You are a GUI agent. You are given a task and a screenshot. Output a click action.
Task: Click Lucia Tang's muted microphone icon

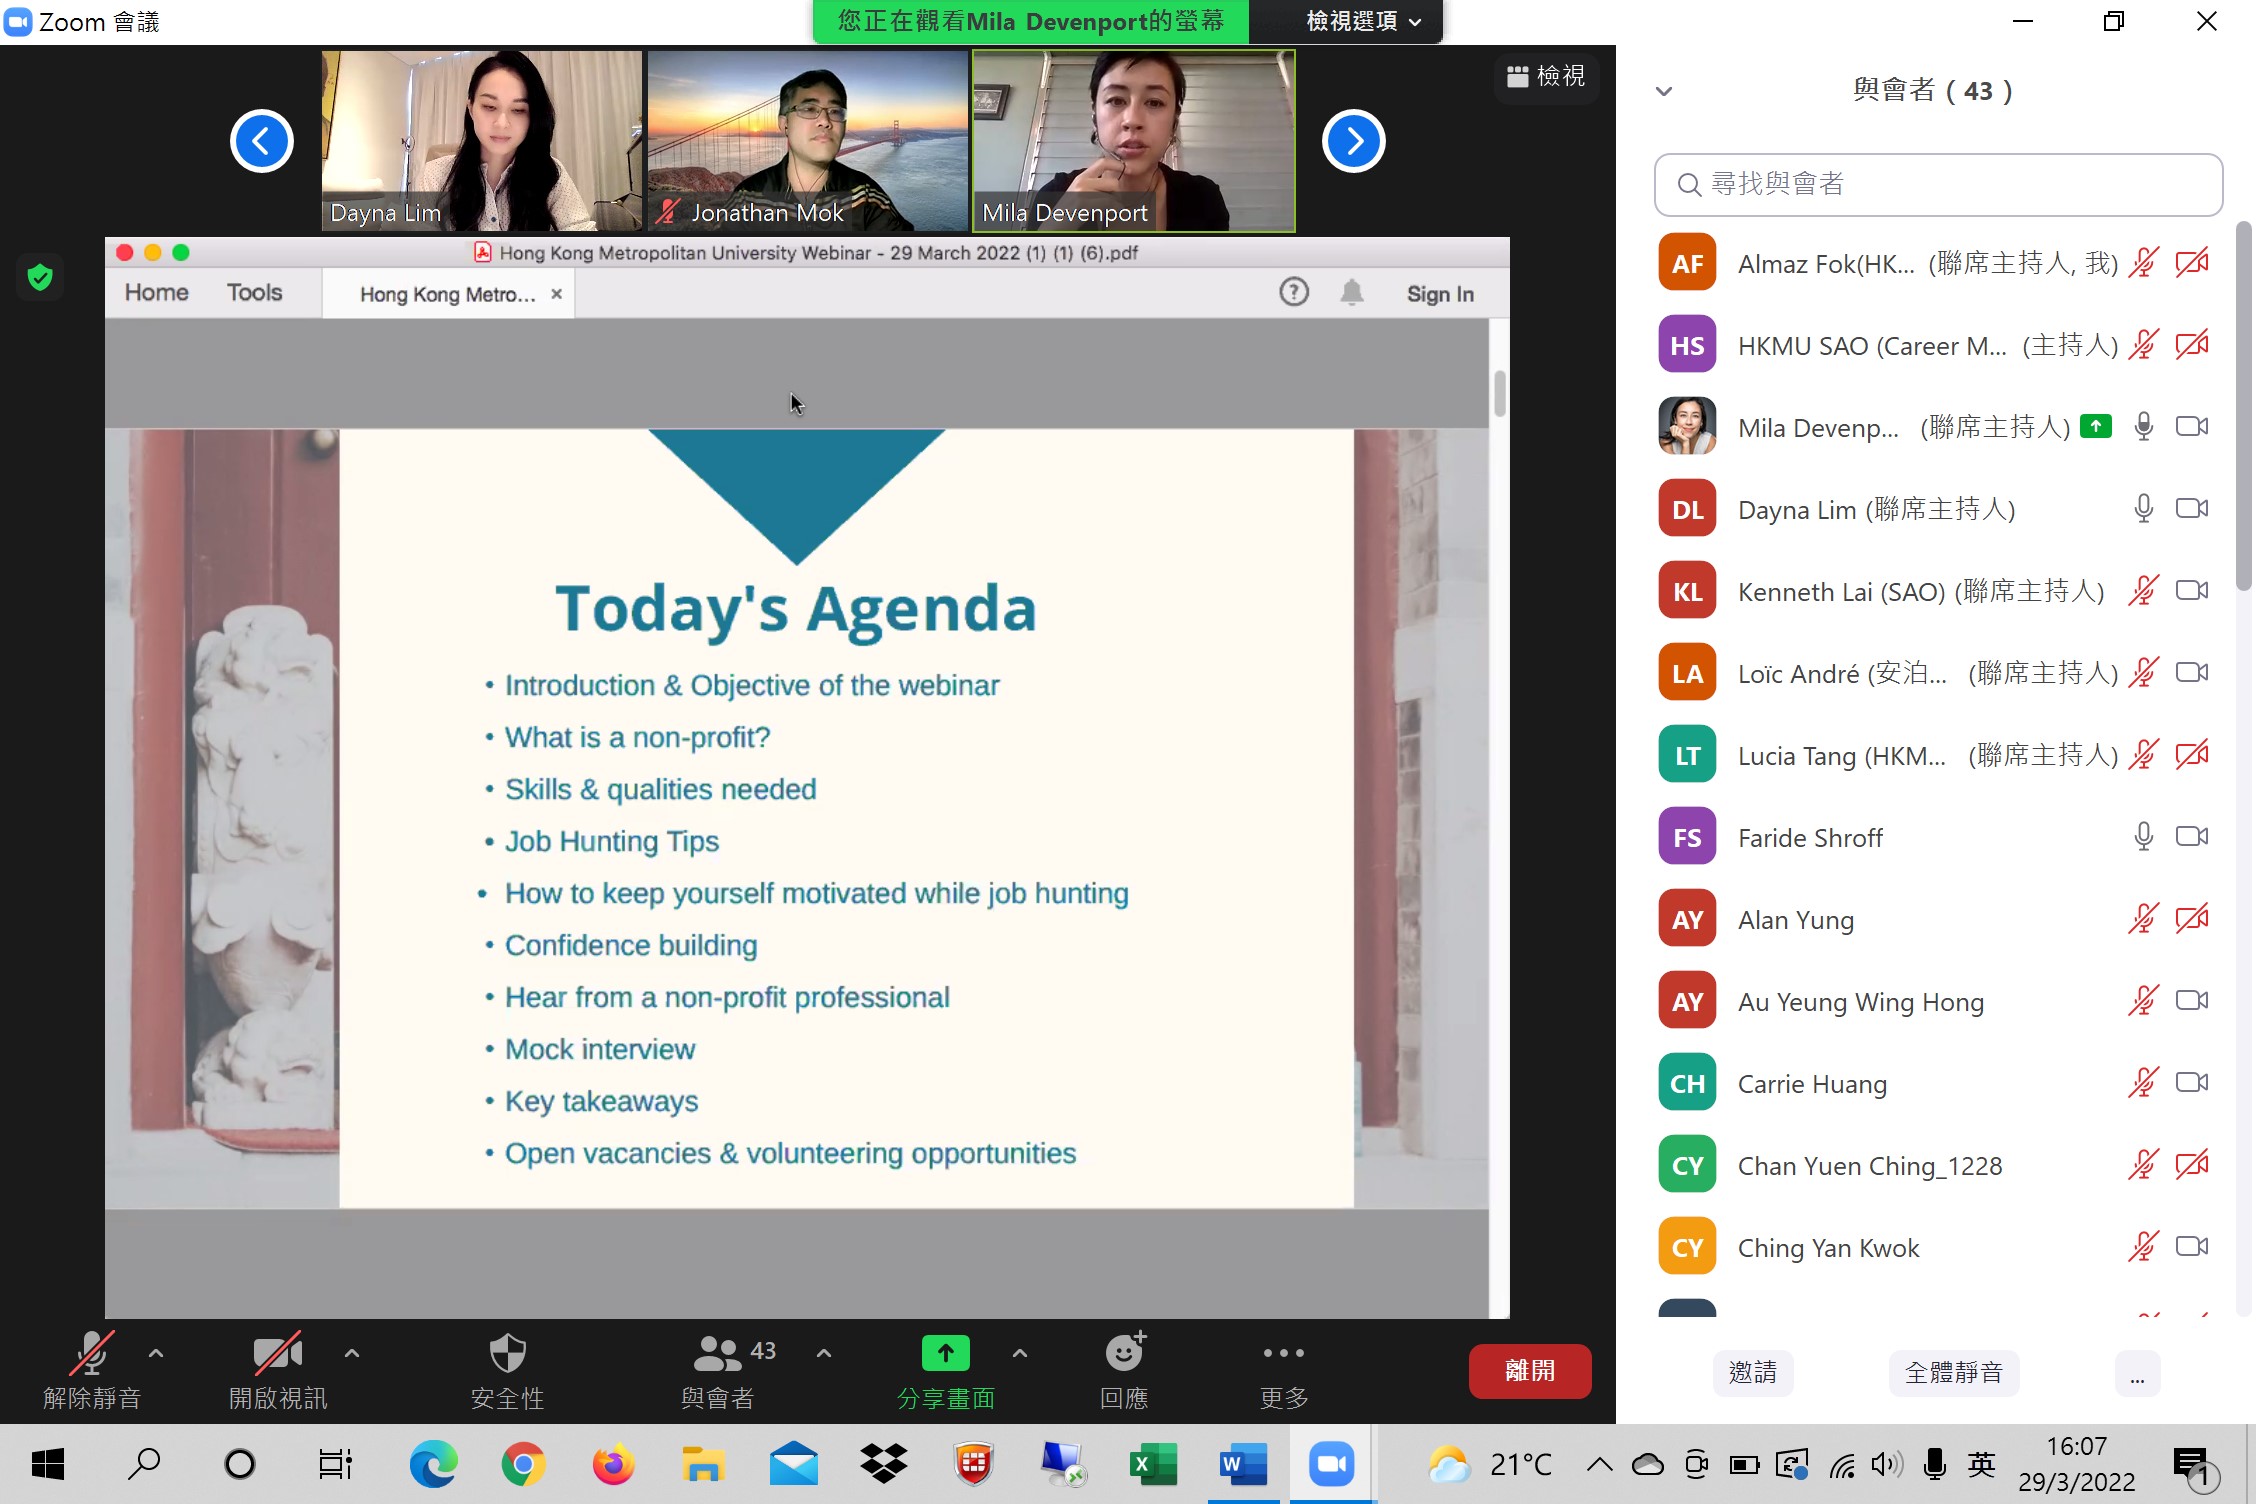(x=2143, y=755)
